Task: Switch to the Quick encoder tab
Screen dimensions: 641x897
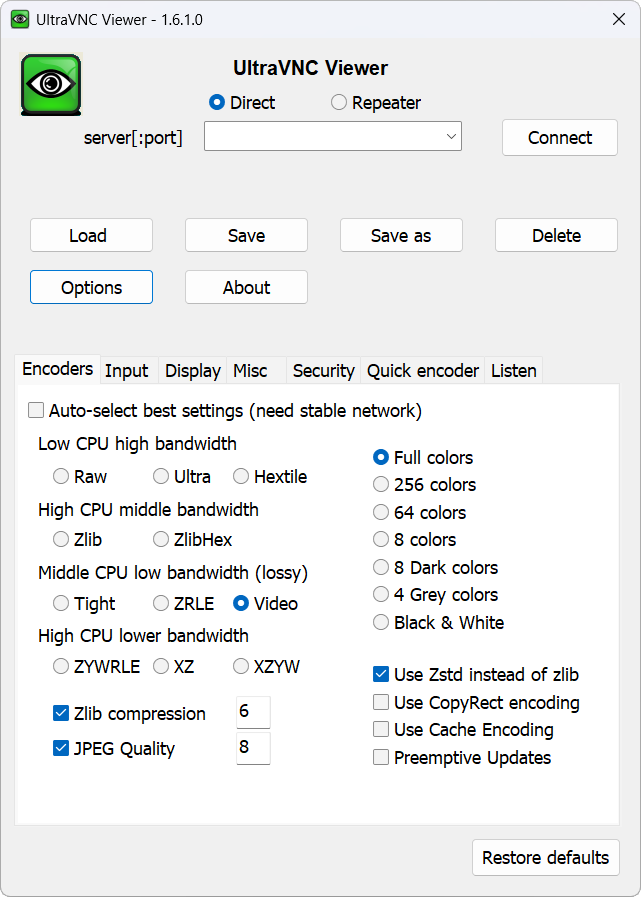Action: click(422, 371)
